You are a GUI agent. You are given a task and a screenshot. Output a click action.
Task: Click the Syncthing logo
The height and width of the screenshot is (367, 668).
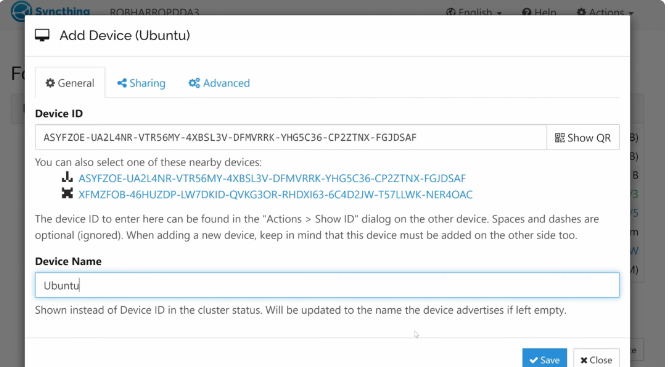50,12
